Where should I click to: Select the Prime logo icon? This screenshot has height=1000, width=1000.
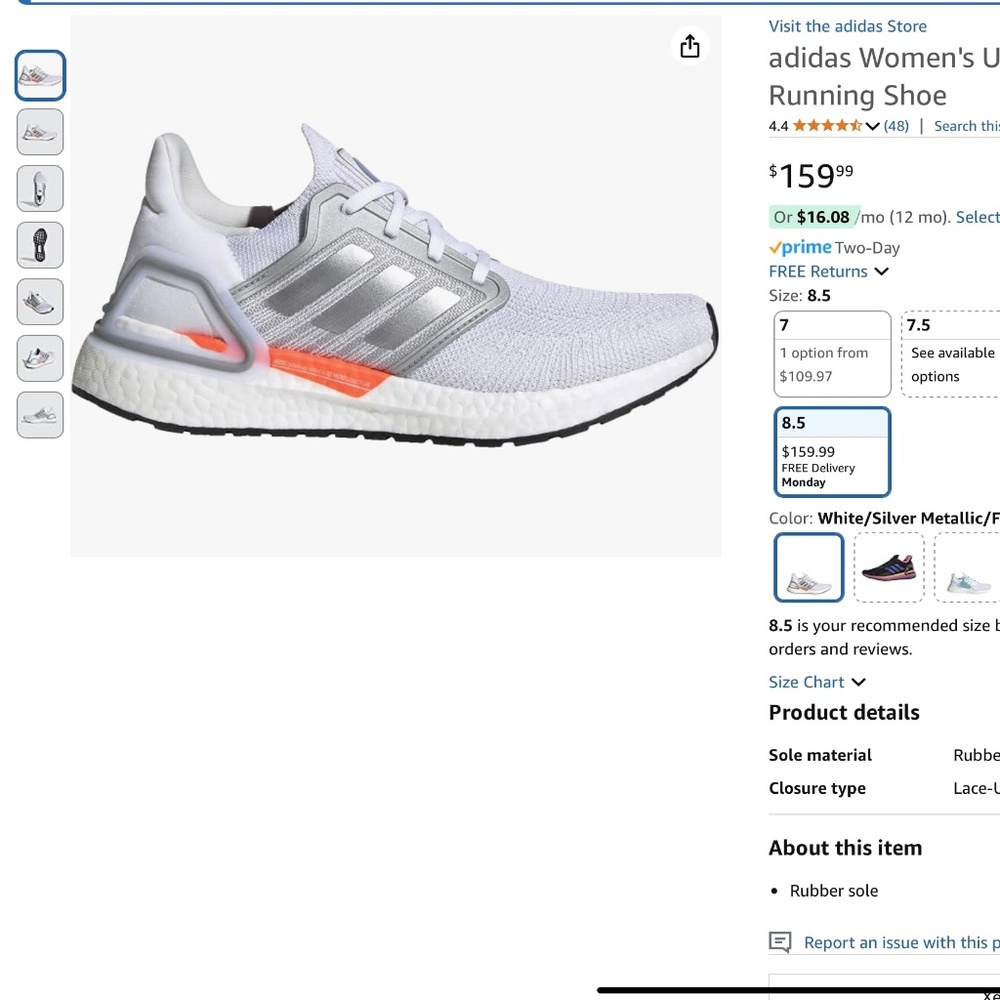[x=798, y=247]
